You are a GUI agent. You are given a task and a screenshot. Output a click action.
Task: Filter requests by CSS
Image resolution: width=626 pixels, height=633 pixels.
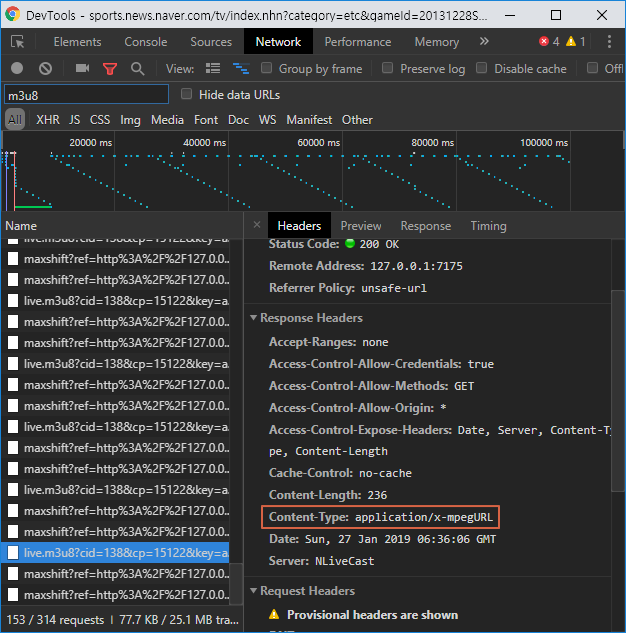(x=100, y=120)
